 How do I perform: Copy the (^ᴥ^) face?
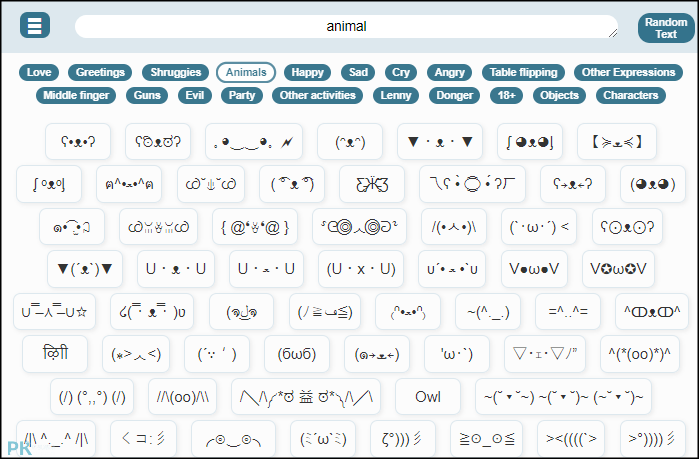(x=350, y=142)
